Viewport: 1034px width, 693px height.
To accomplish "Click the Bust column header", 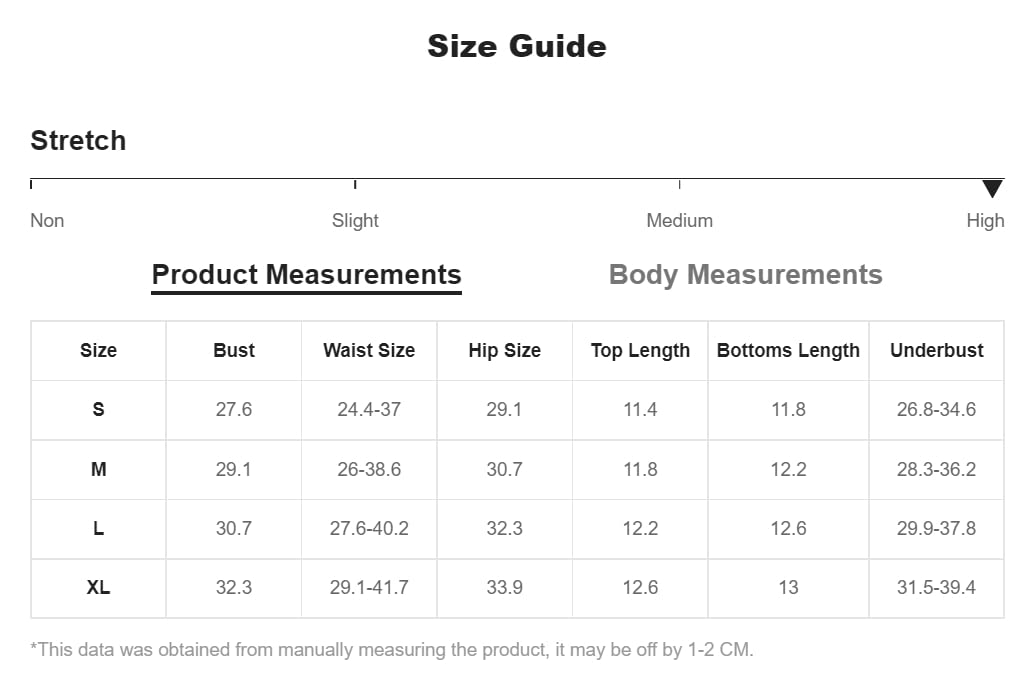I will [x=234, y=351].
